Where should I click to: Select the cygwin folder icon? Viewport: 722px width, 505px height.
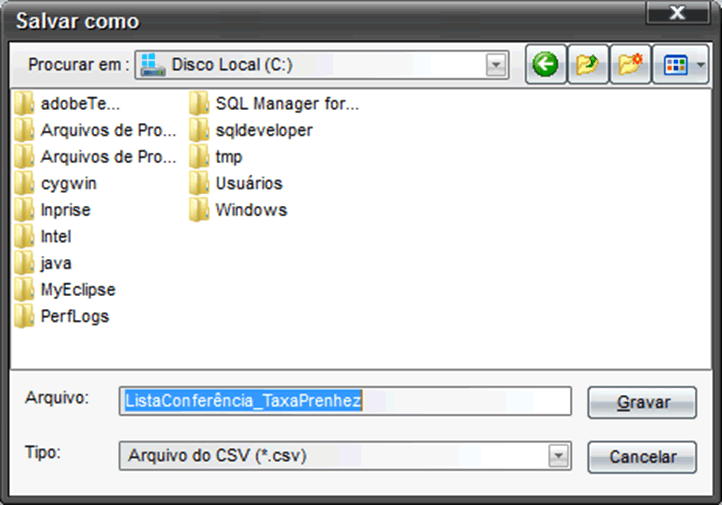click(24, 183)
